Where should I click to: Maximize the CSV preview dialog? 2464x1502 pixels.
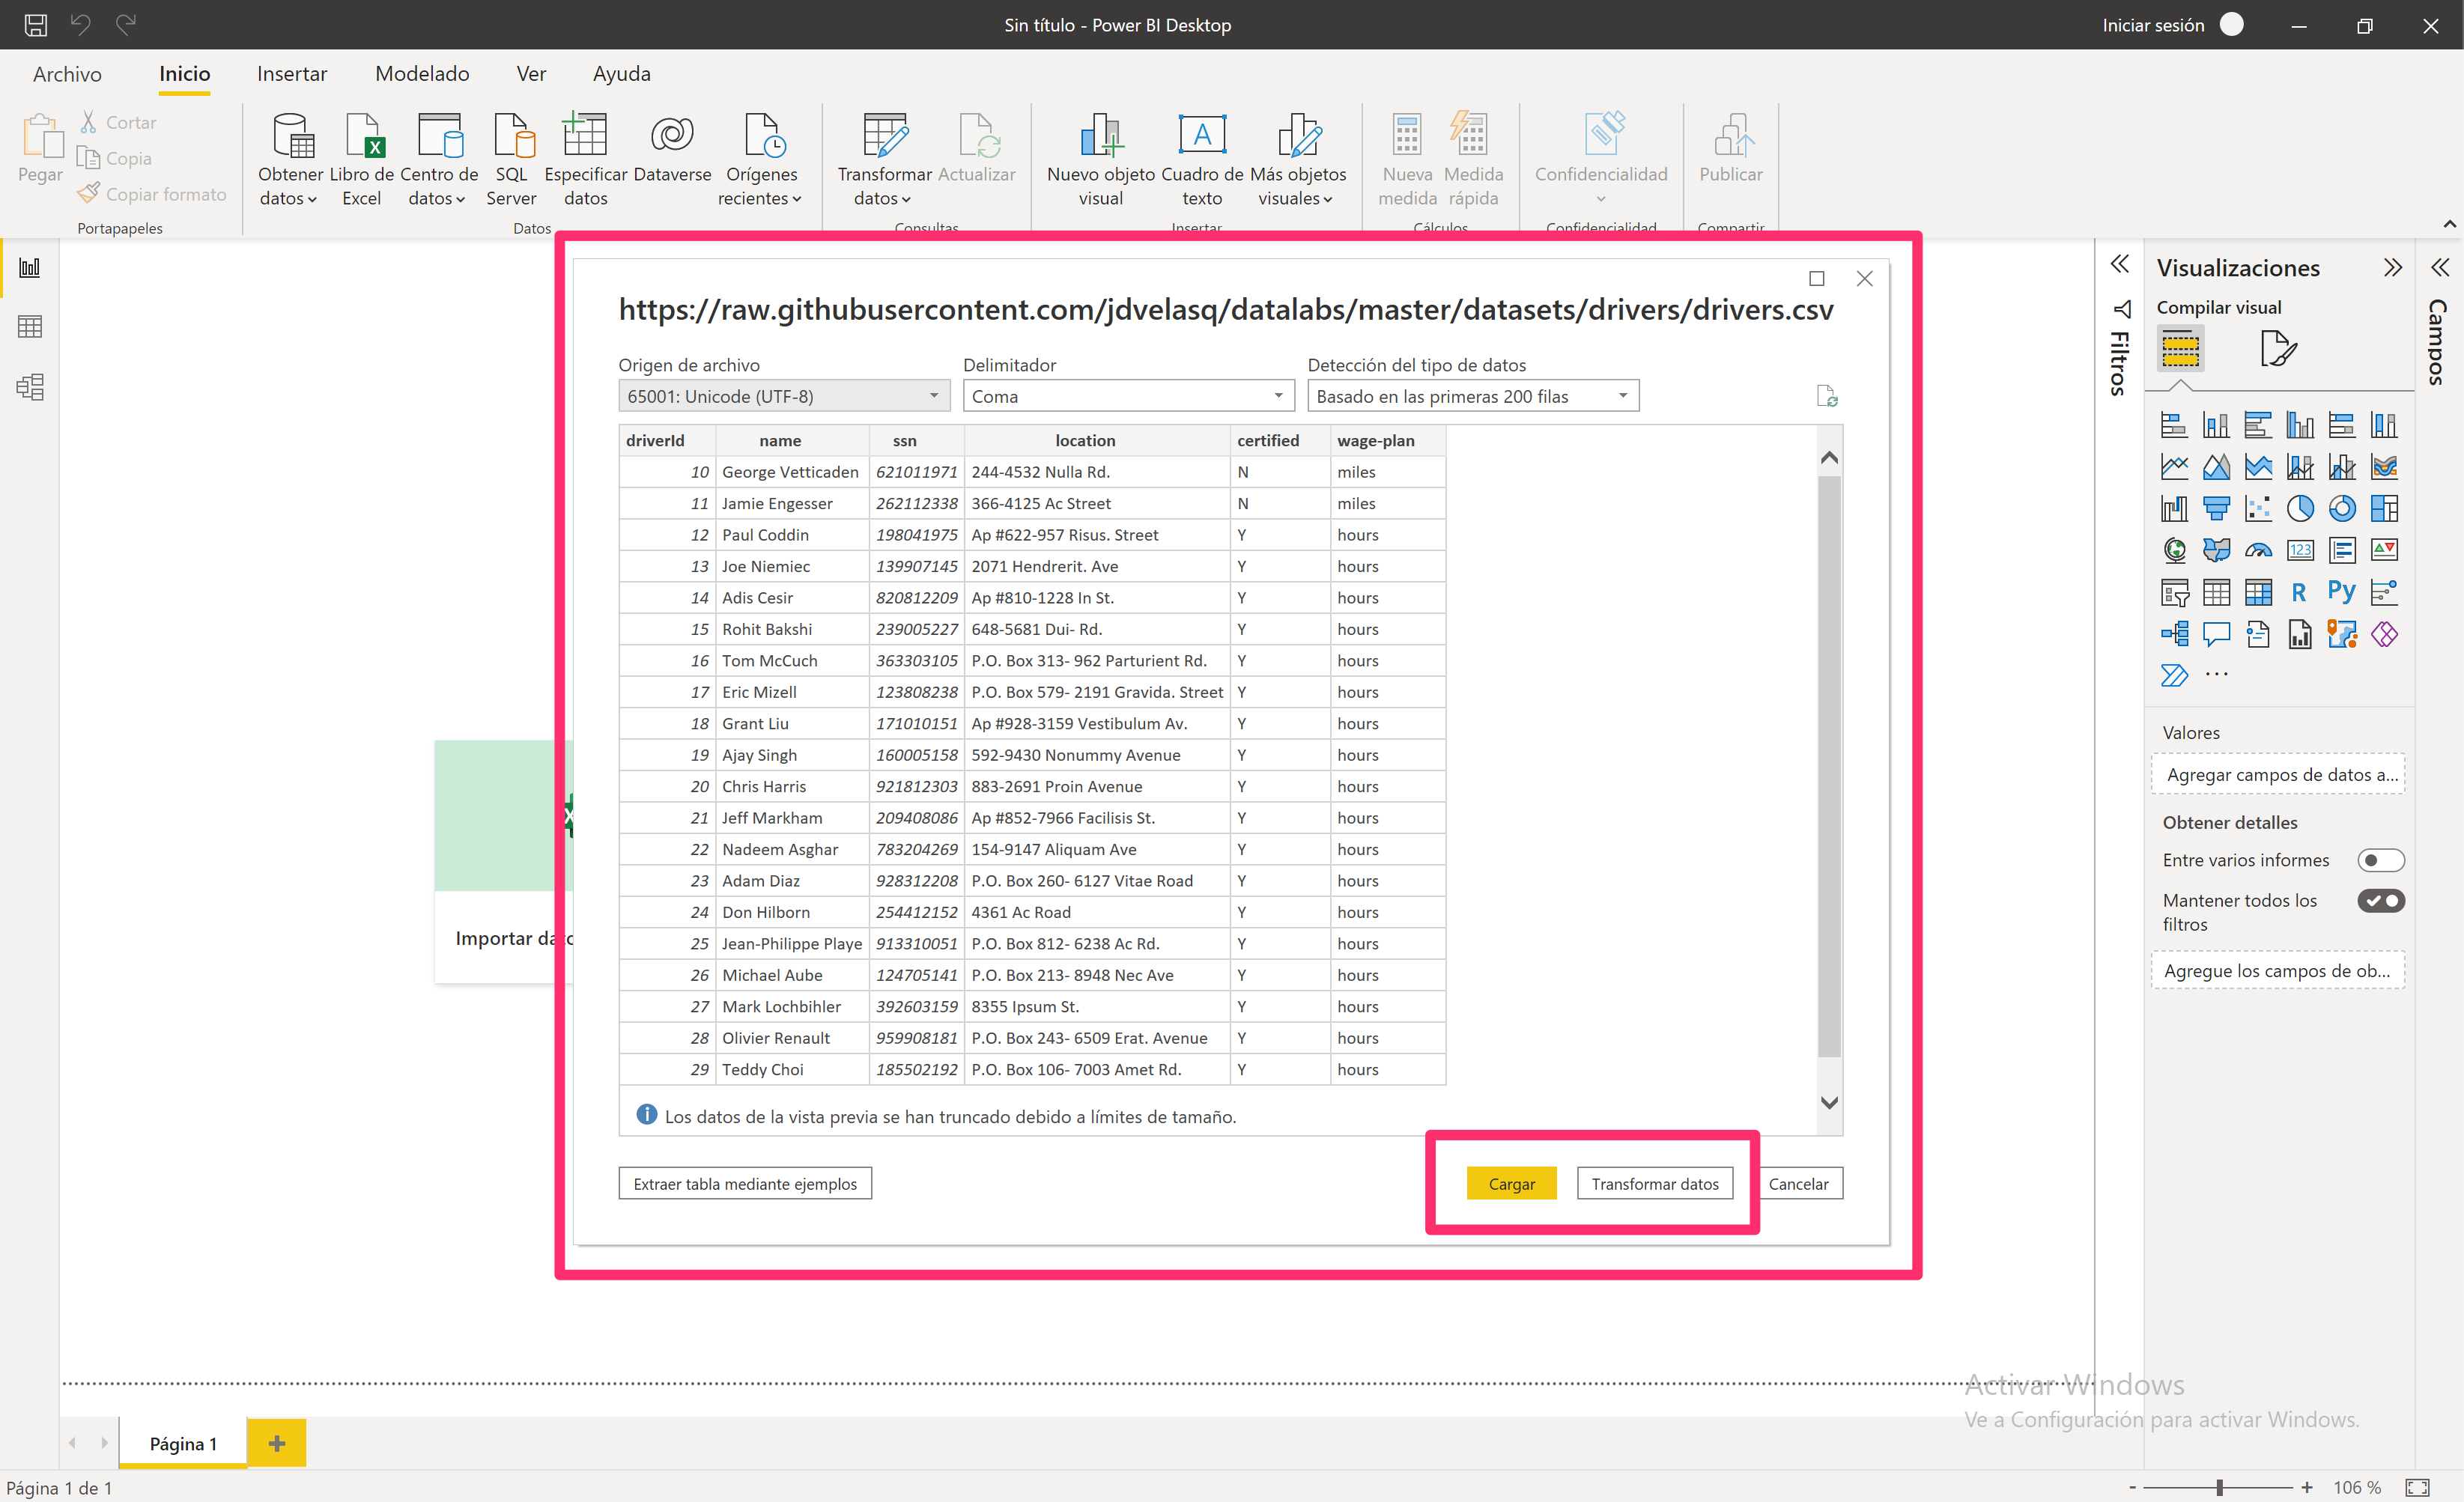point(1816,279)
